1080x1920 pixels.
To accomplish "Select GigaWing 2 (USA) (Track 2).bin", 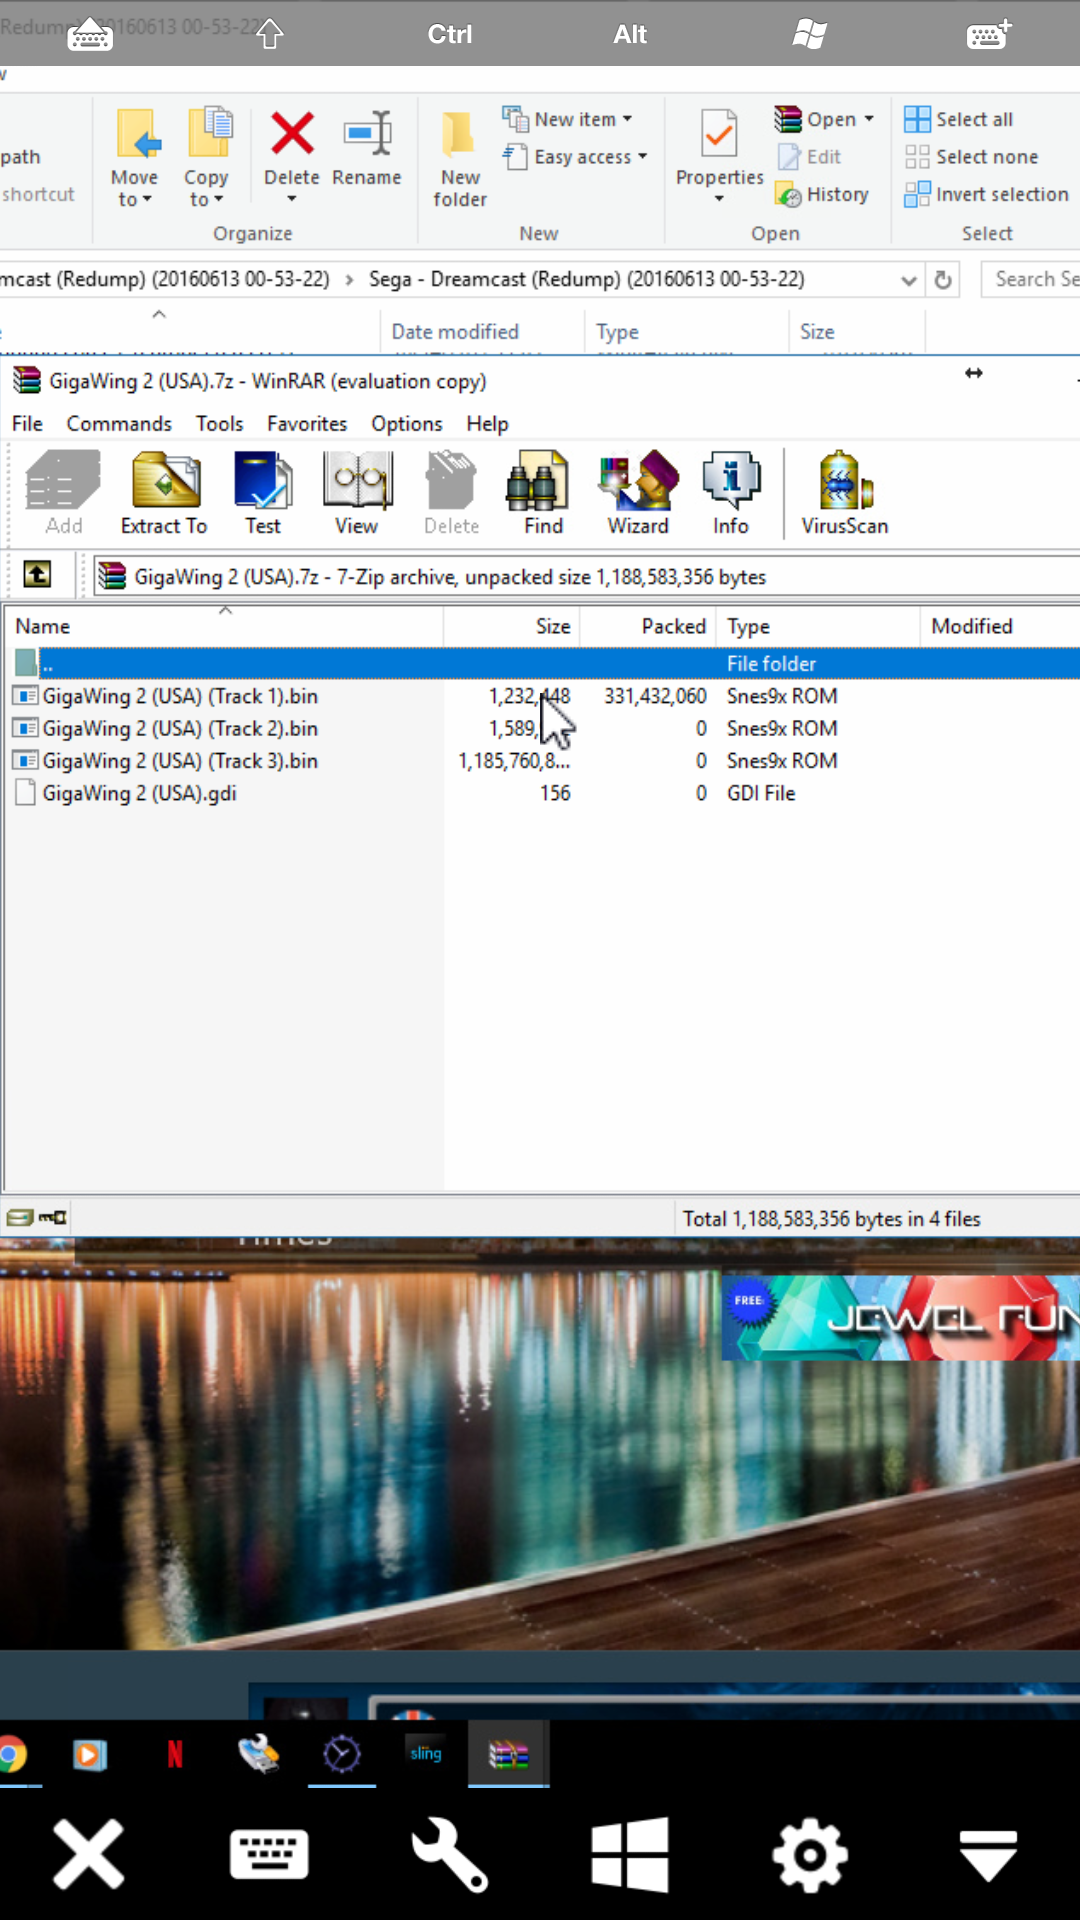I will pyautogui.click(x=180, y=729).
